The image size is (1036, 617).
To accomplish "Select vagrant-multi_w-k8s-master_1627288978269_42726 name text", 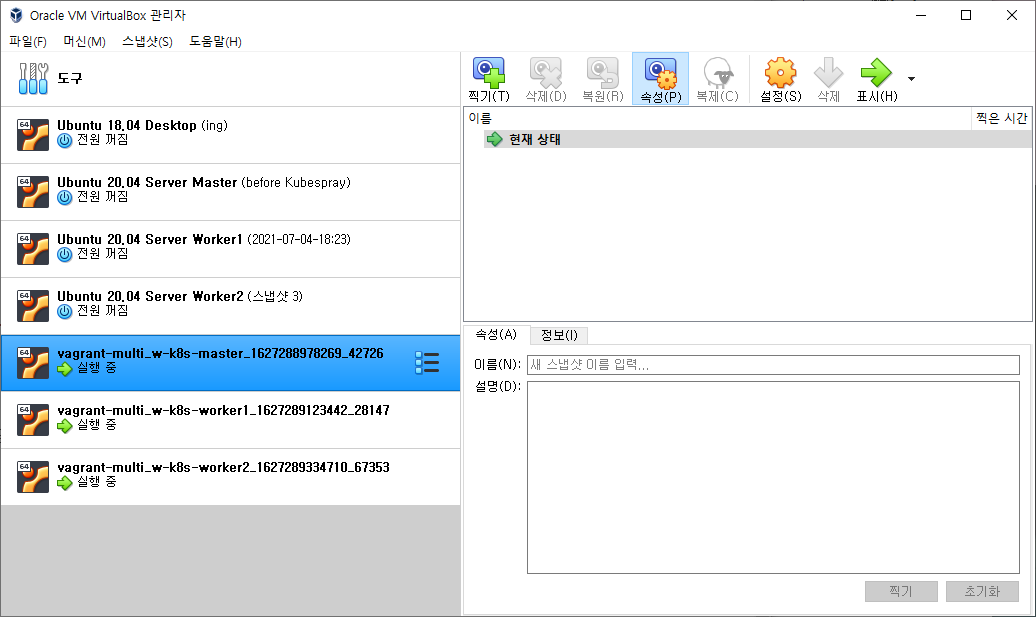I will tap(220, 353).
